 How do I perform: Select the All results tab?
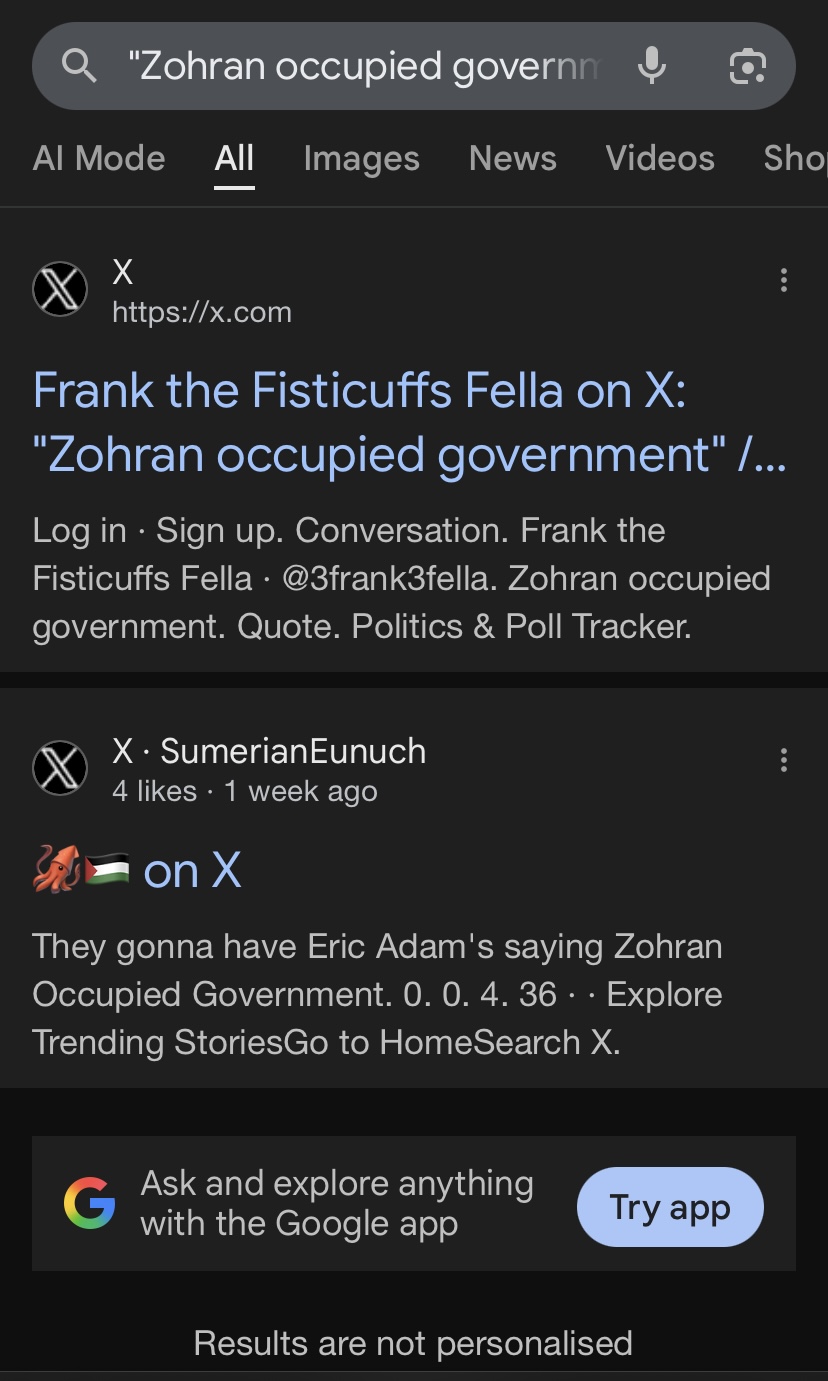pos(234,158)
